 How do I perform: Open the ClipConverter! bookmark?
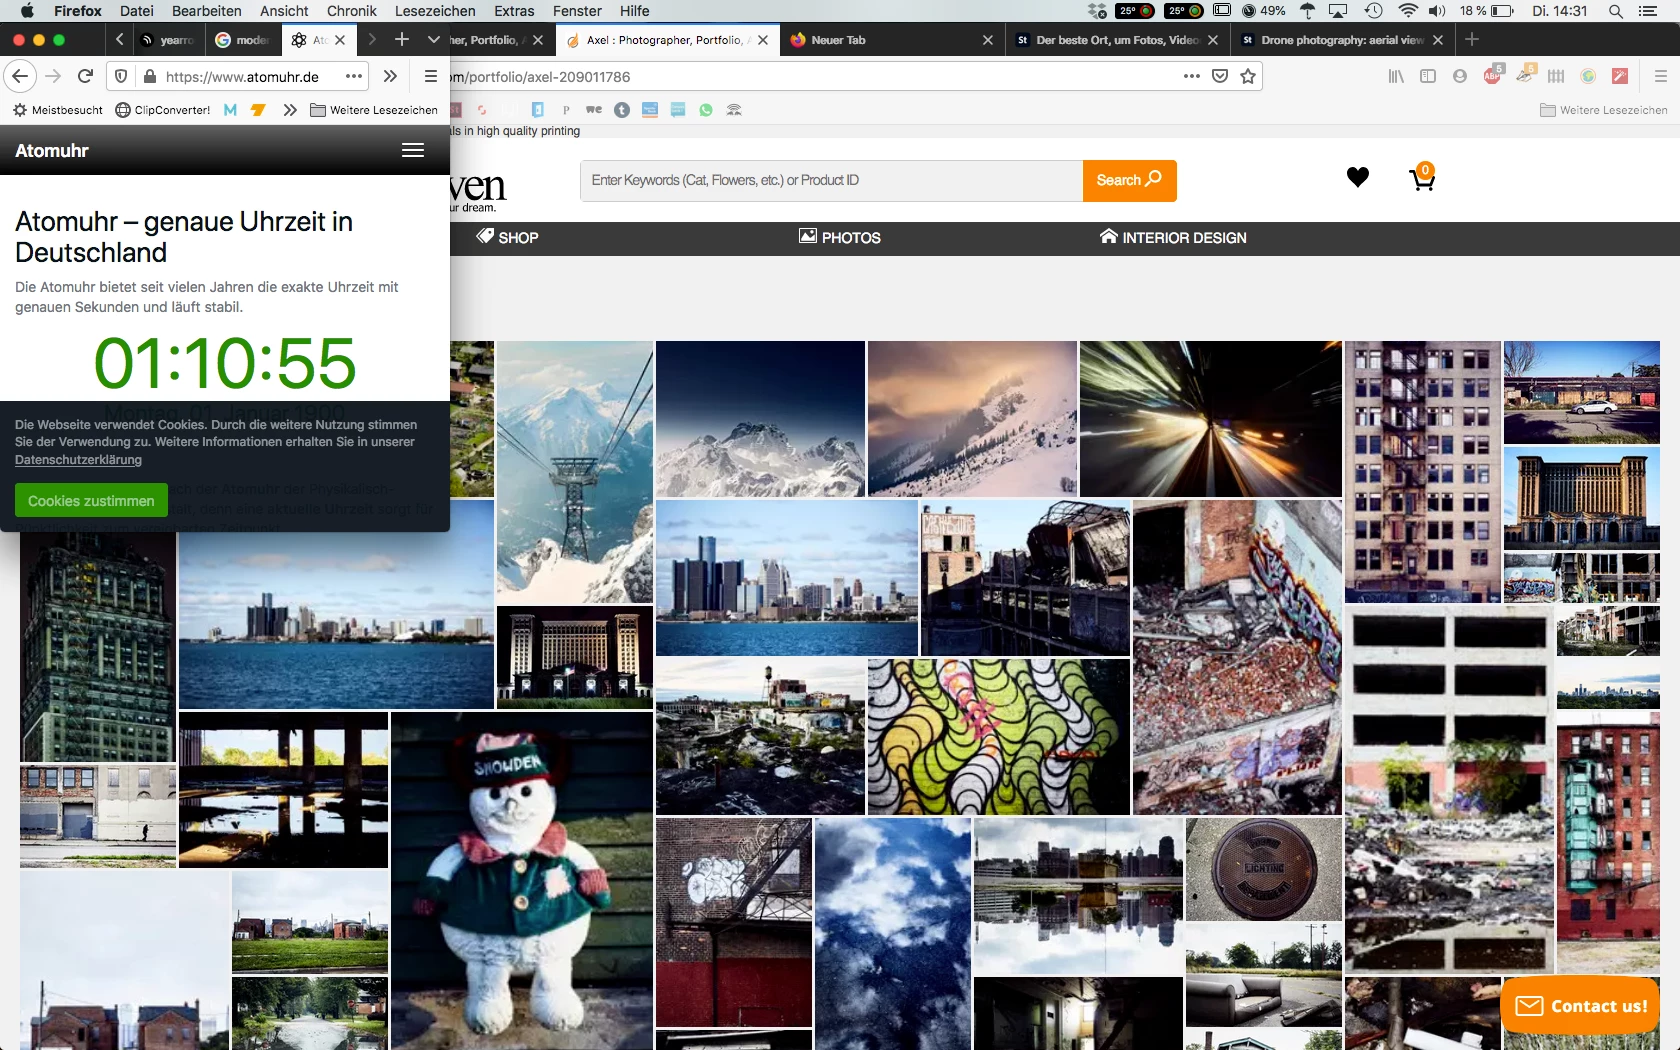click(x=163, y=110)
